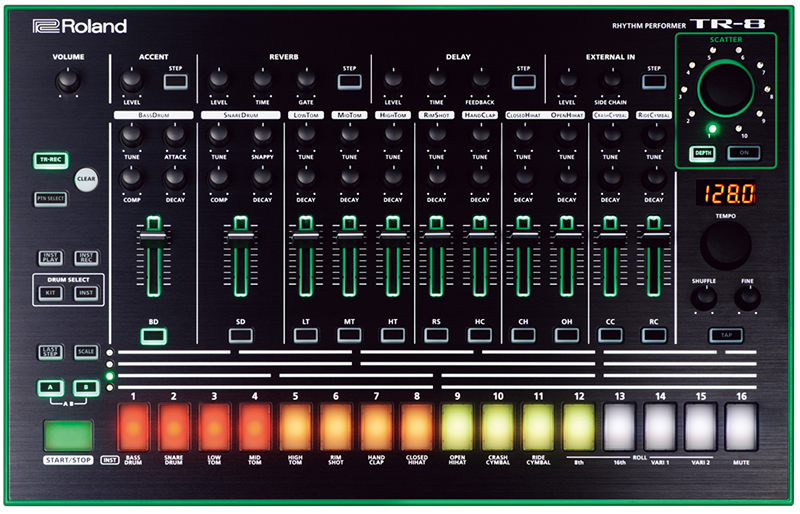
Task: Select the SD instrument button
Action: click(x=240, y=336)
